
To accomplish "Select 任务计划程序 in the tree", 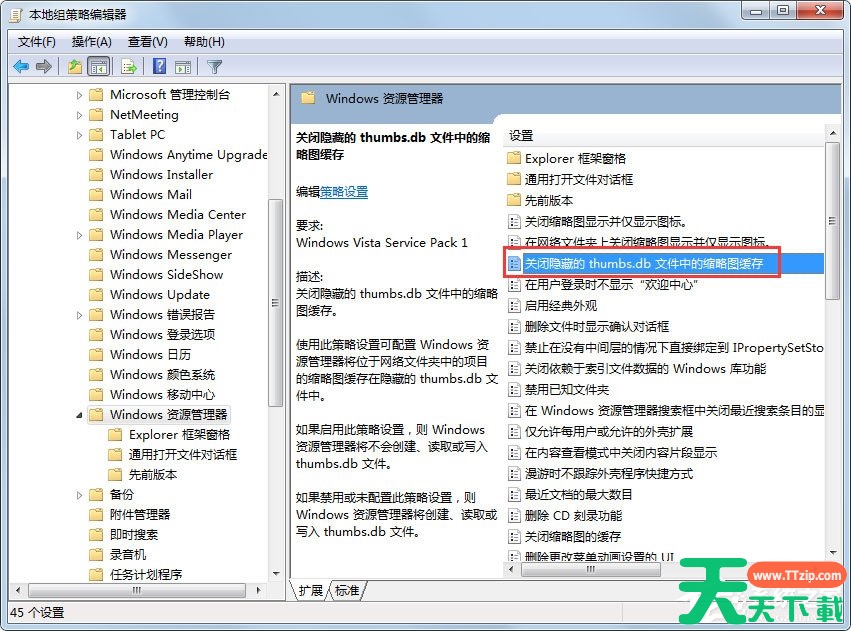I will click(145, 574).
